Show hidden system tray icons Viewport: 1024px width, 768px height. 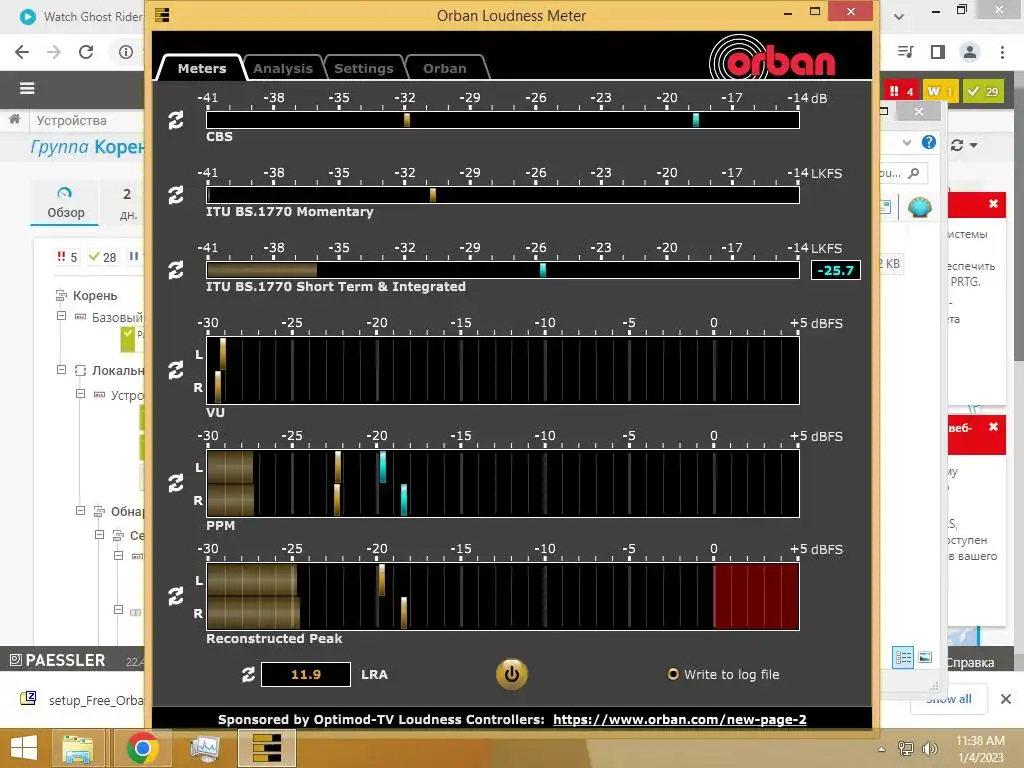[x=882, y=749]
